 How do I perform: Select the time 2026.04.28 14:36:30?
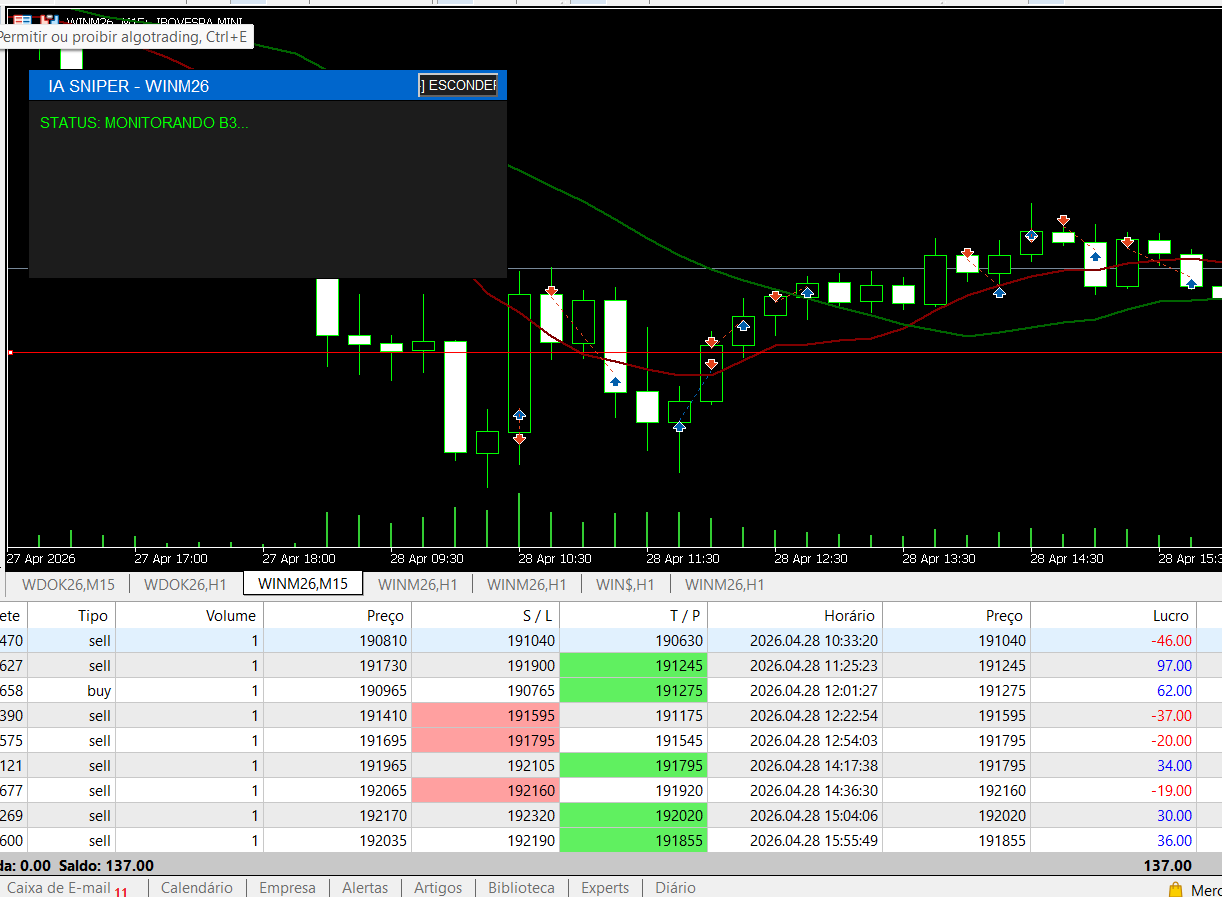coord(814,790)
